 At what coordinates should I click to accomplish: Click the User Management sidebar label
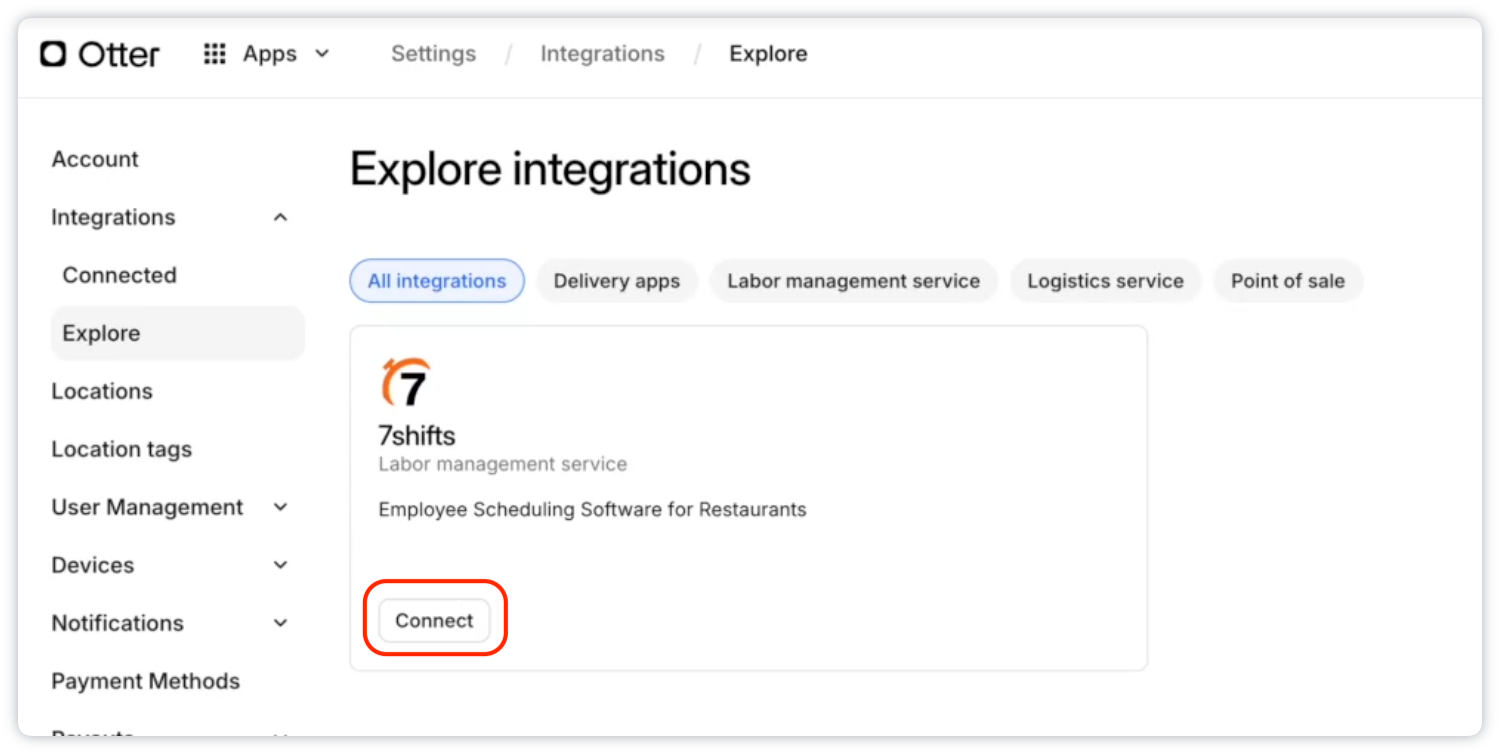(147, 508)
